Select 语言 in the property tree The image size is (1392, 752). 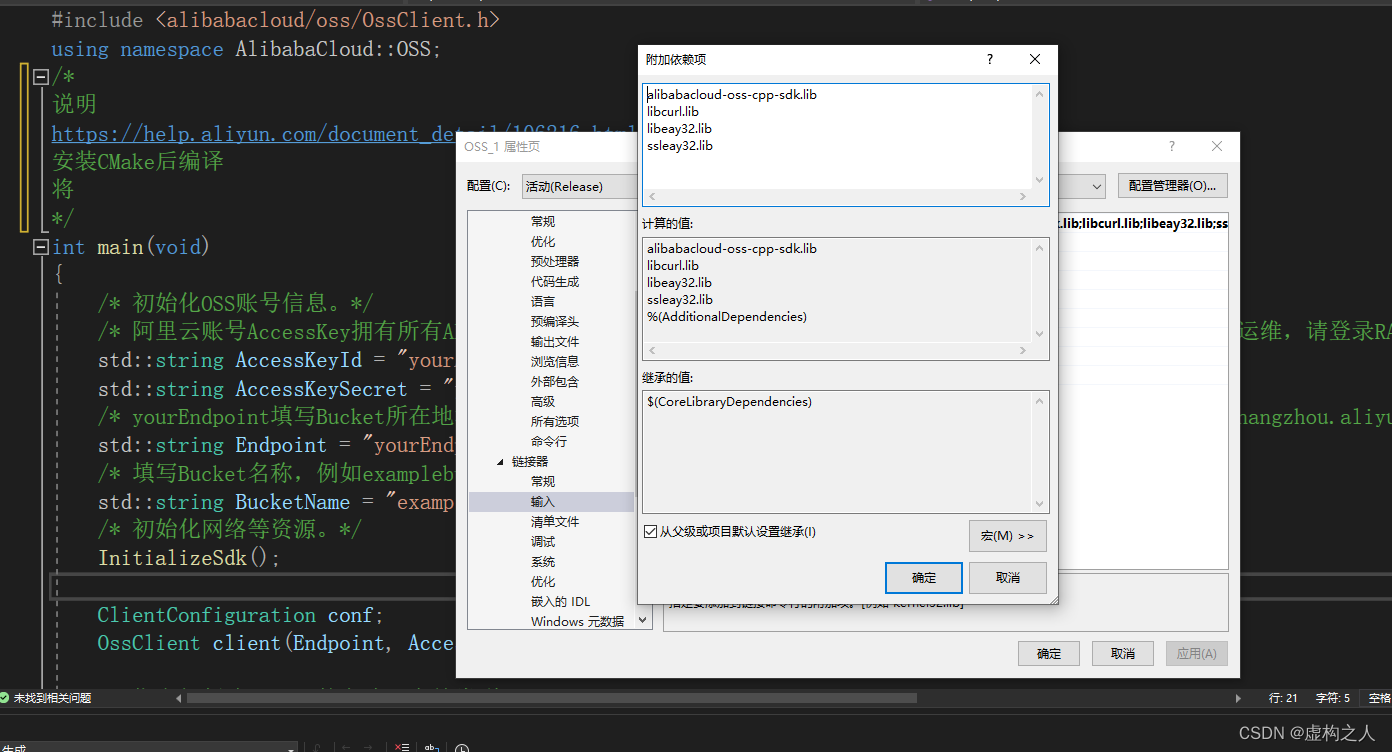[543, 302]
